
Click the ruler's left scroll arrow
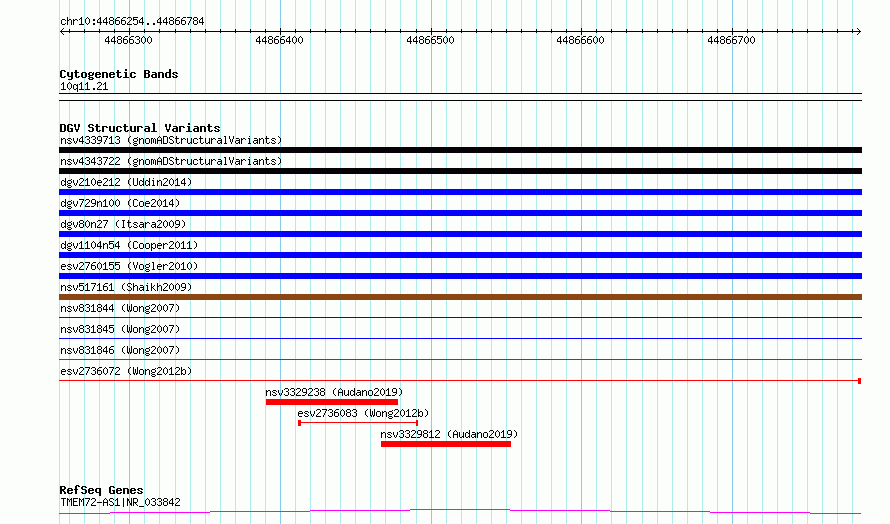[x=63, y=32]
